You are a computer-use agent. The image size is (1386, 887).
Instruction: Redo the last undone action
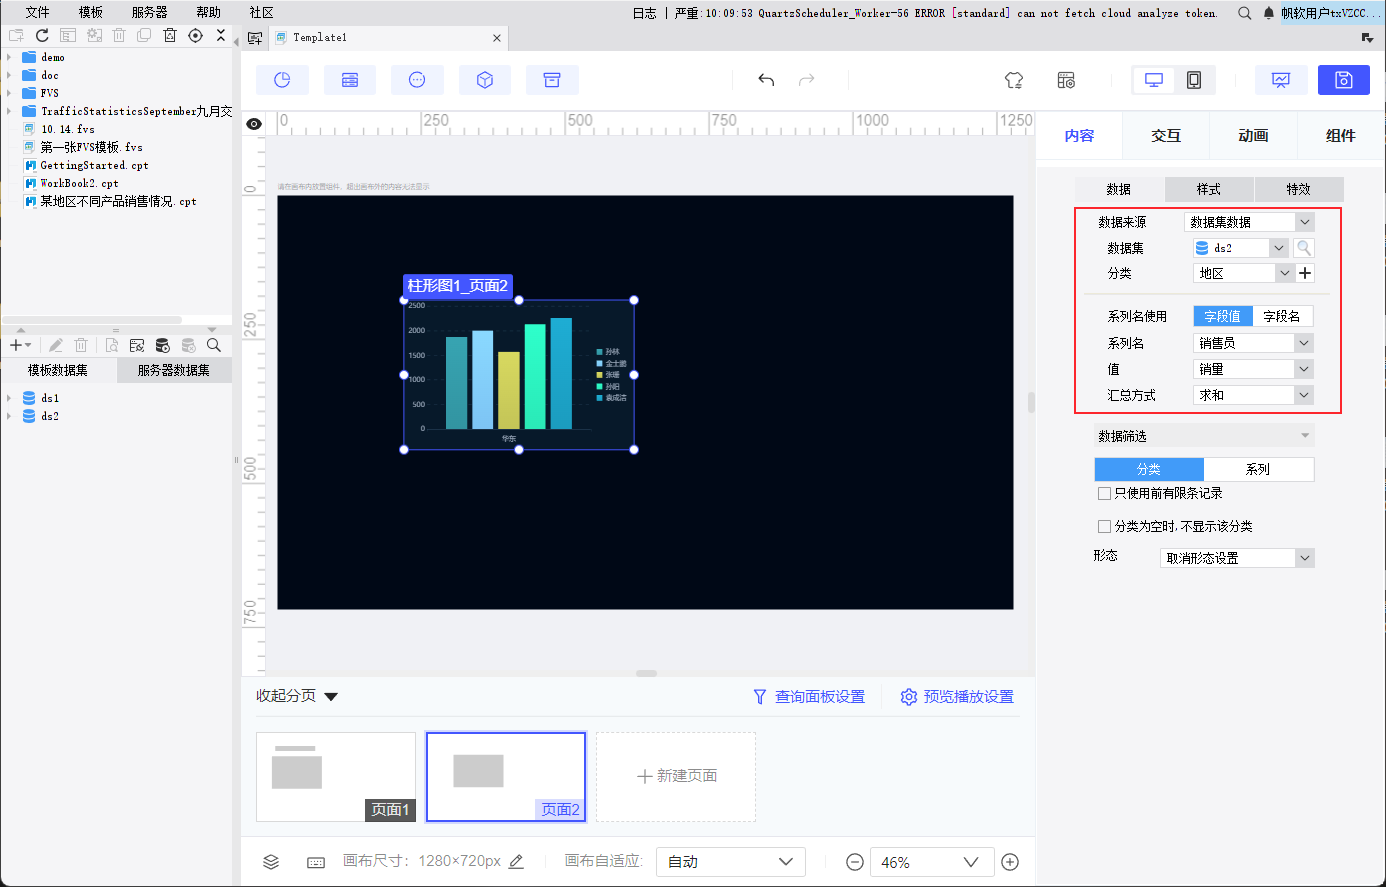pyautogui.click(x=807, y=80)
